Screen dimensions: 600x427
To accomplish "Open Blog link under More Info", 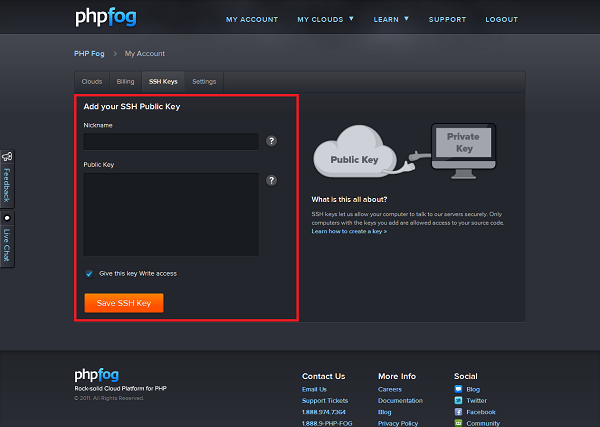I will [385, 412].
